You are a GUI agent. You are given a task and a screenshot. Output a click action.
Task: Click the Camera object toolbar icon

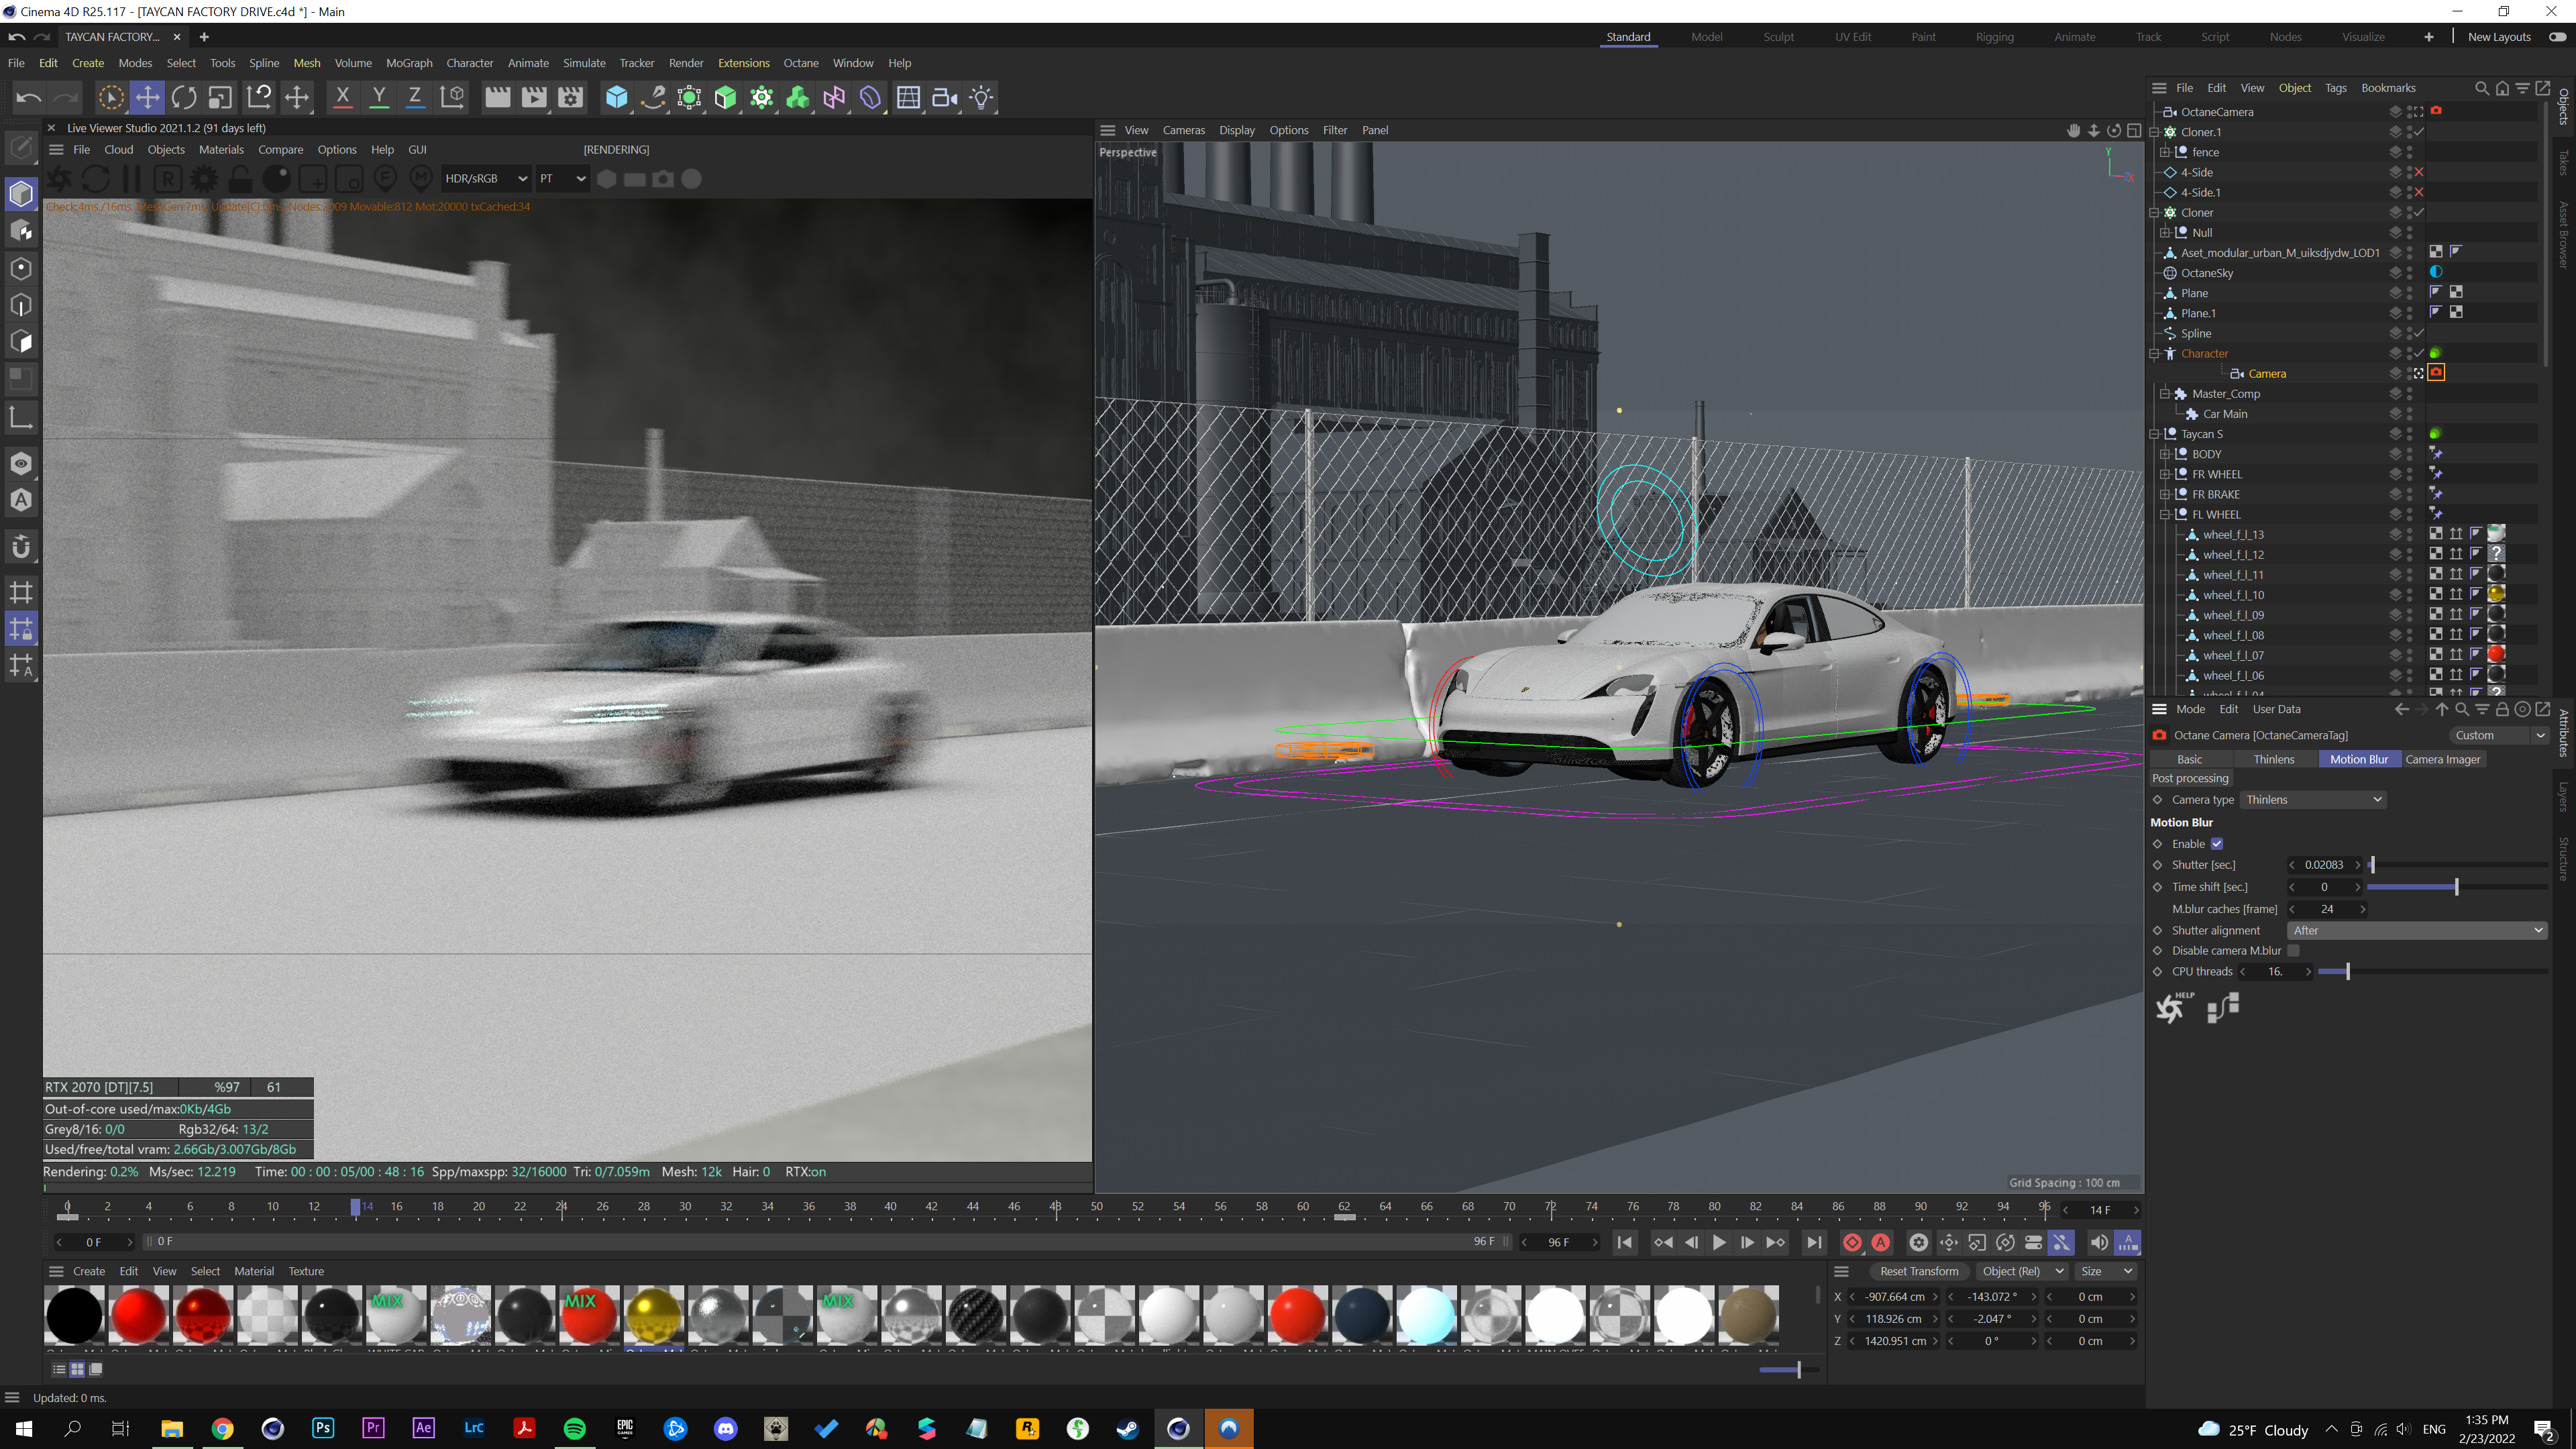[944, 97]
